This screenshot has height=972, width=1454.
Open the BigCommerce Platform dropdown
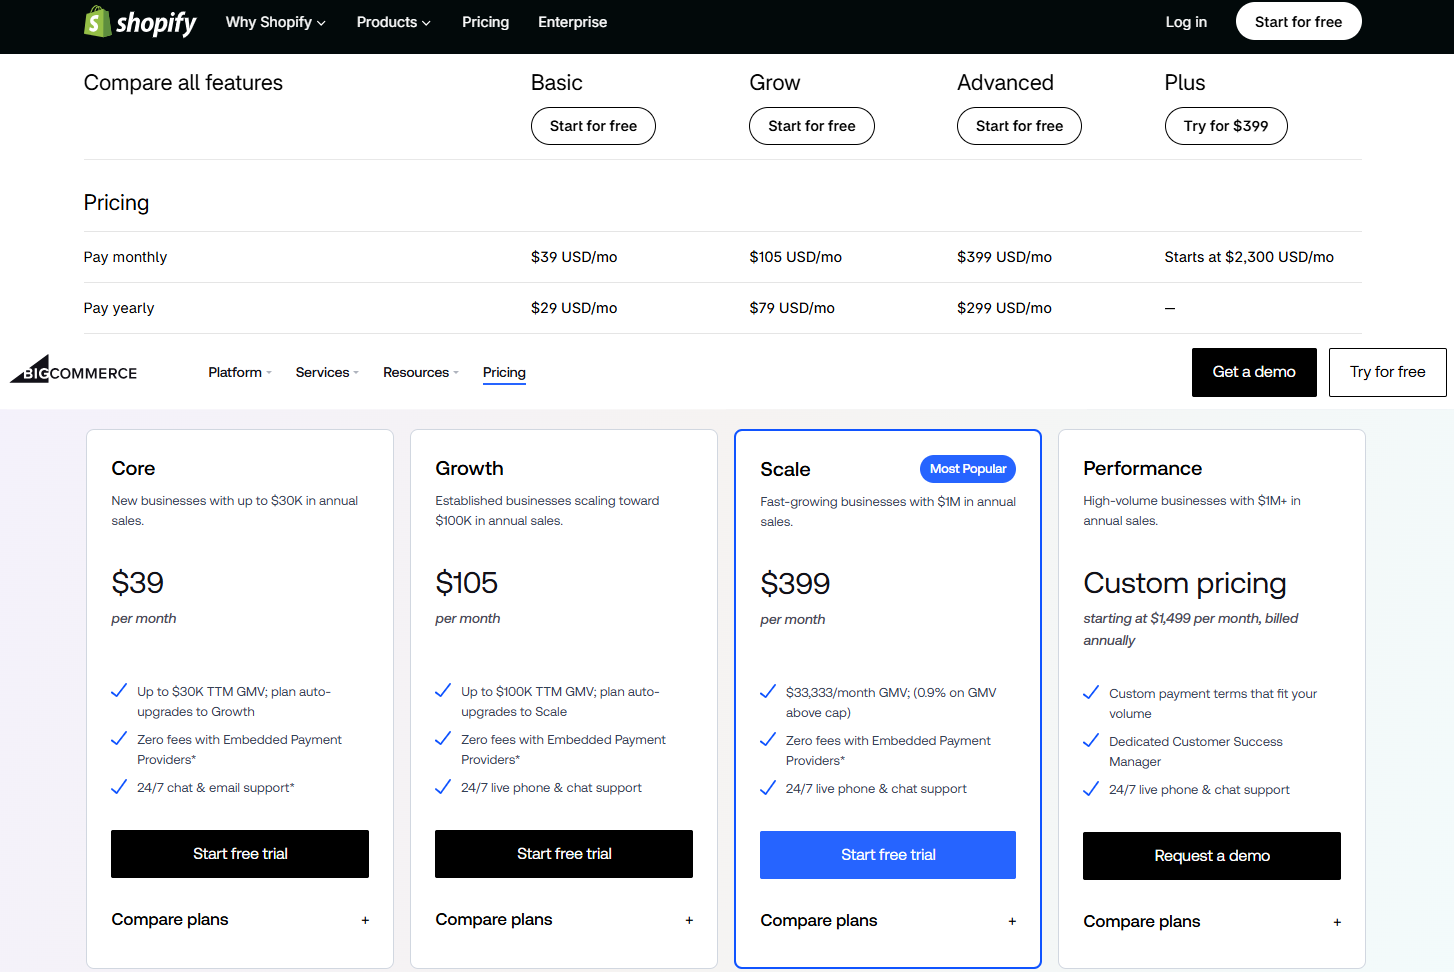[x=240, y=372]
